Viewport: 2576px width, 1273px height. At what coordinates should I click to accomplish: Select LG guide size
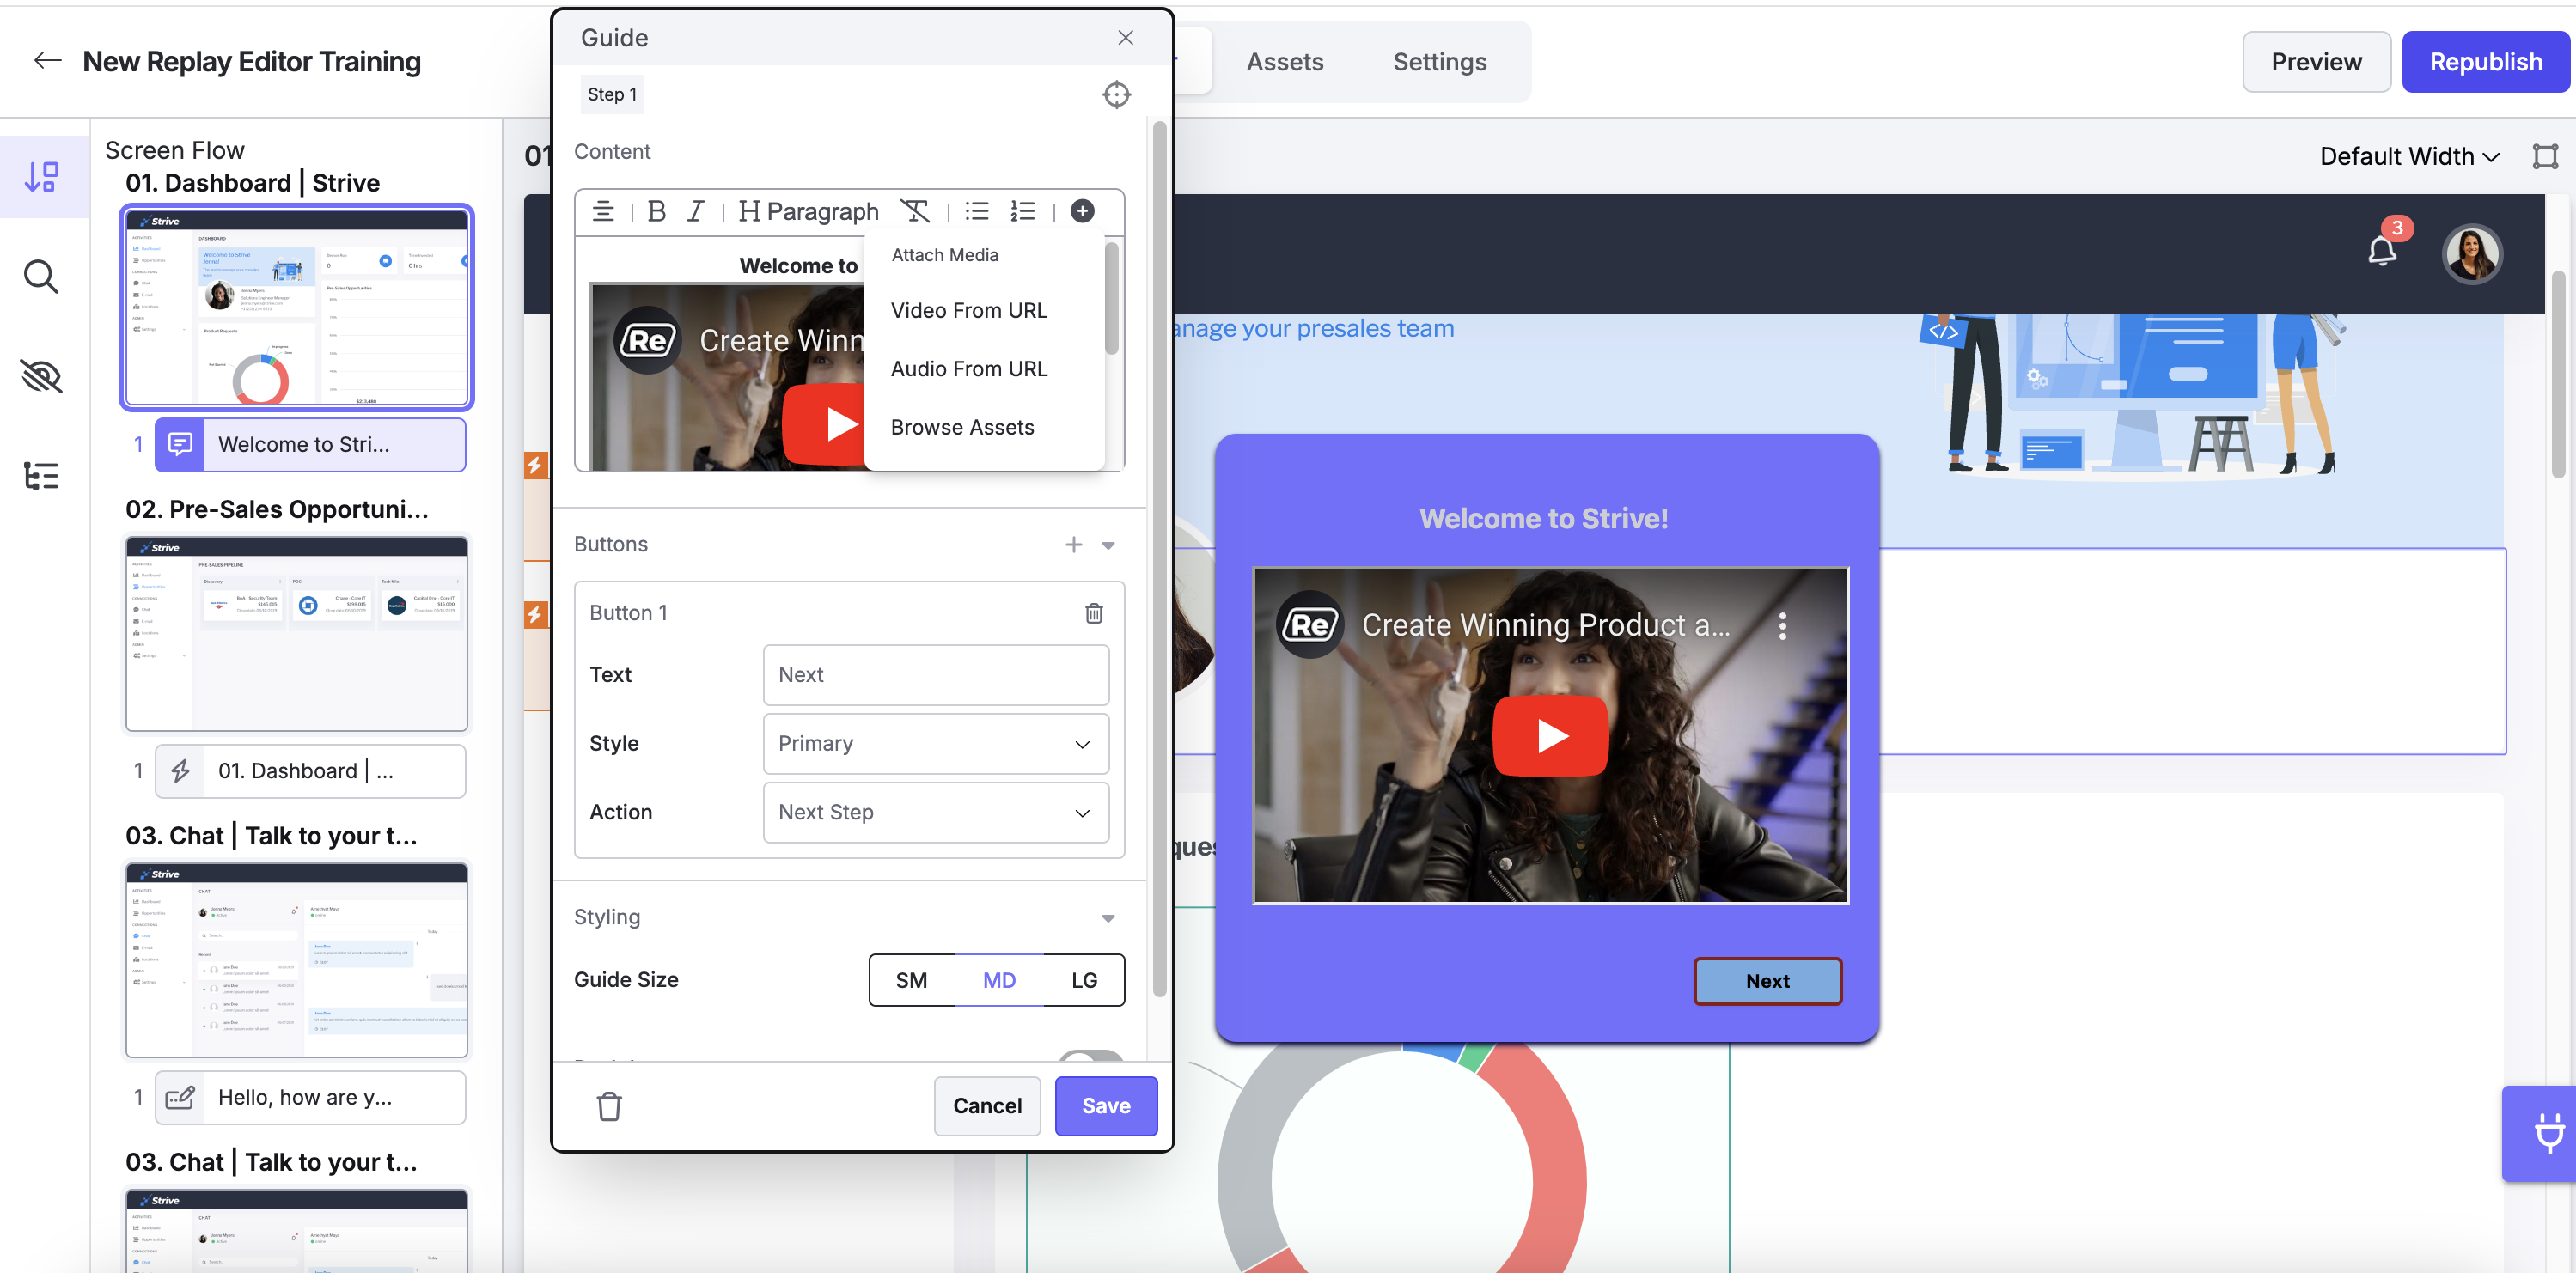tap(1084, 980)
